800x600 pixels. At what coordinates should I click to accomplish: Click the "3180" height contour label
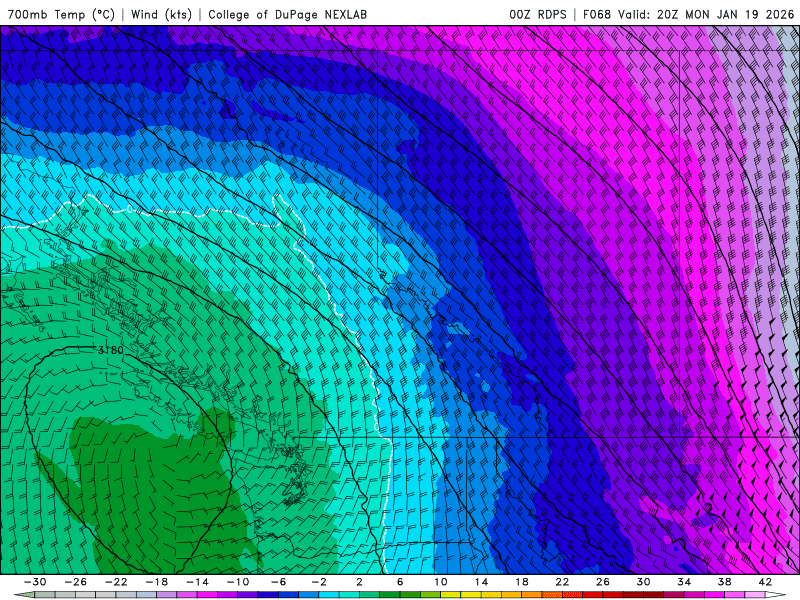point(110,350)
